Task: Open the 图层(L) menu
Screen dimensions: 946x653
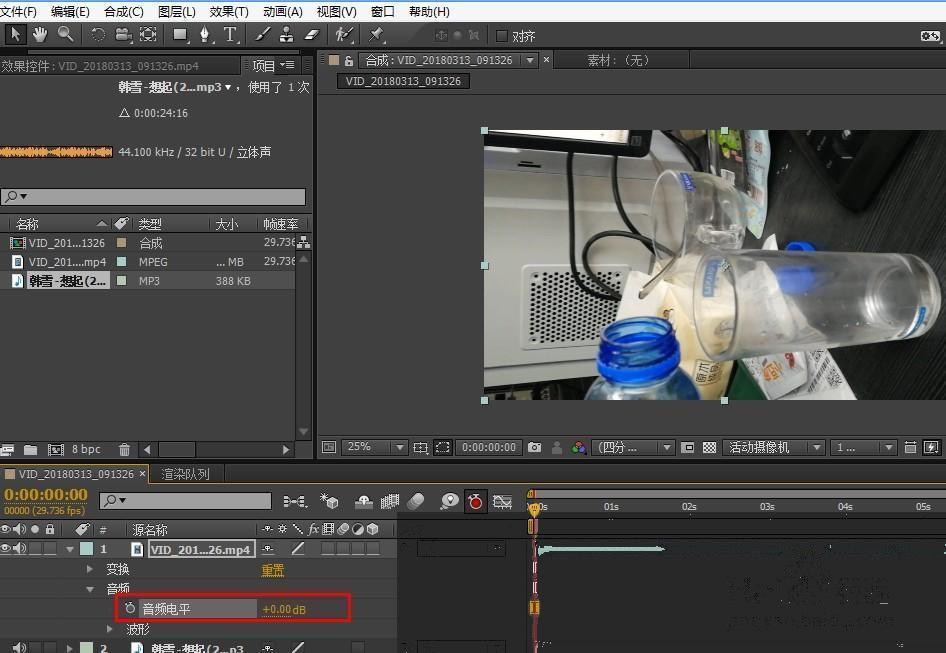Action: tap(176, 11)
